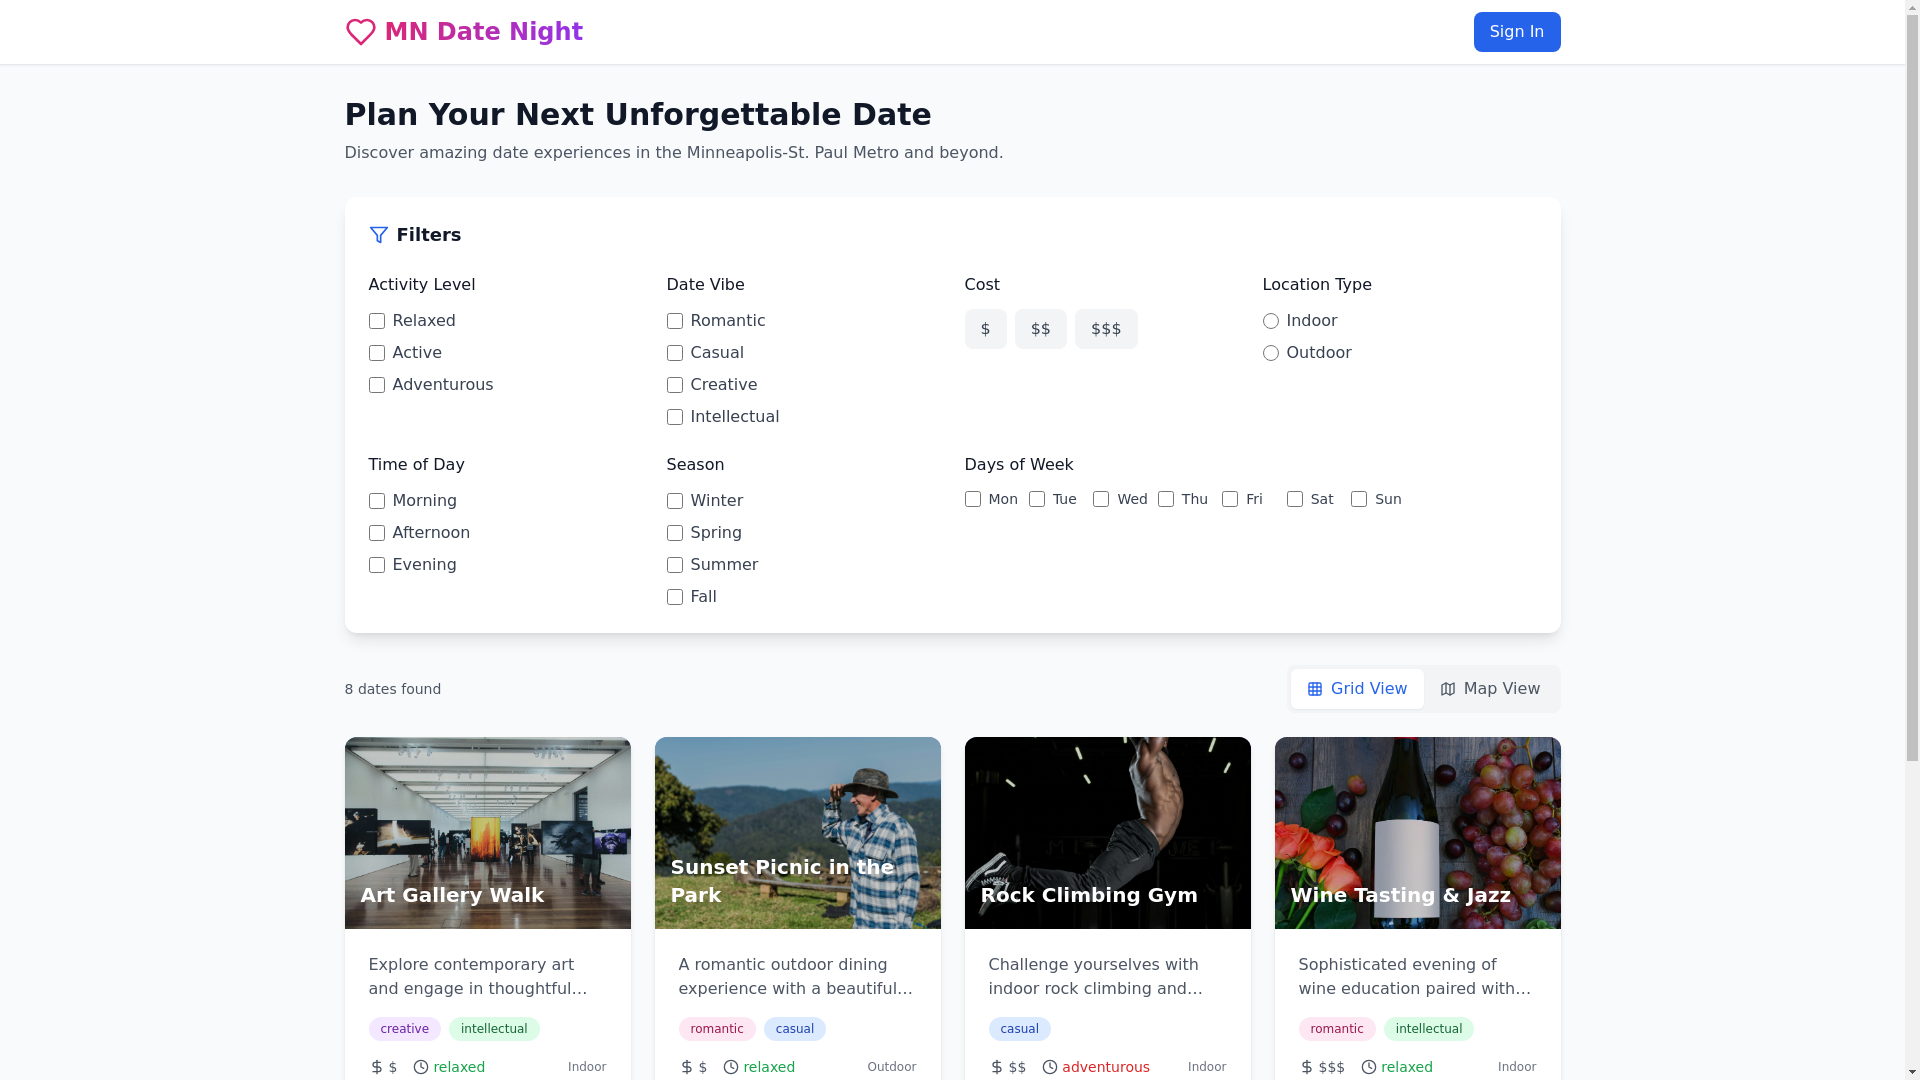Screen dimensions: 1920x1080
Task: Tick the Mon day checkbox
Action: coord(973,499)
